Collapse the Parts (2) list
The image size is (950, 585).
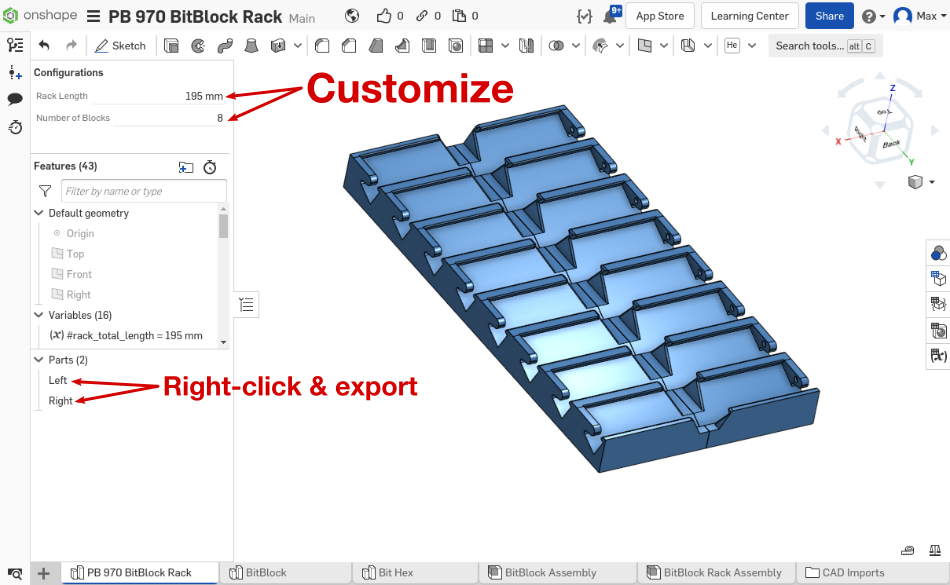click(x=39, y=360)
